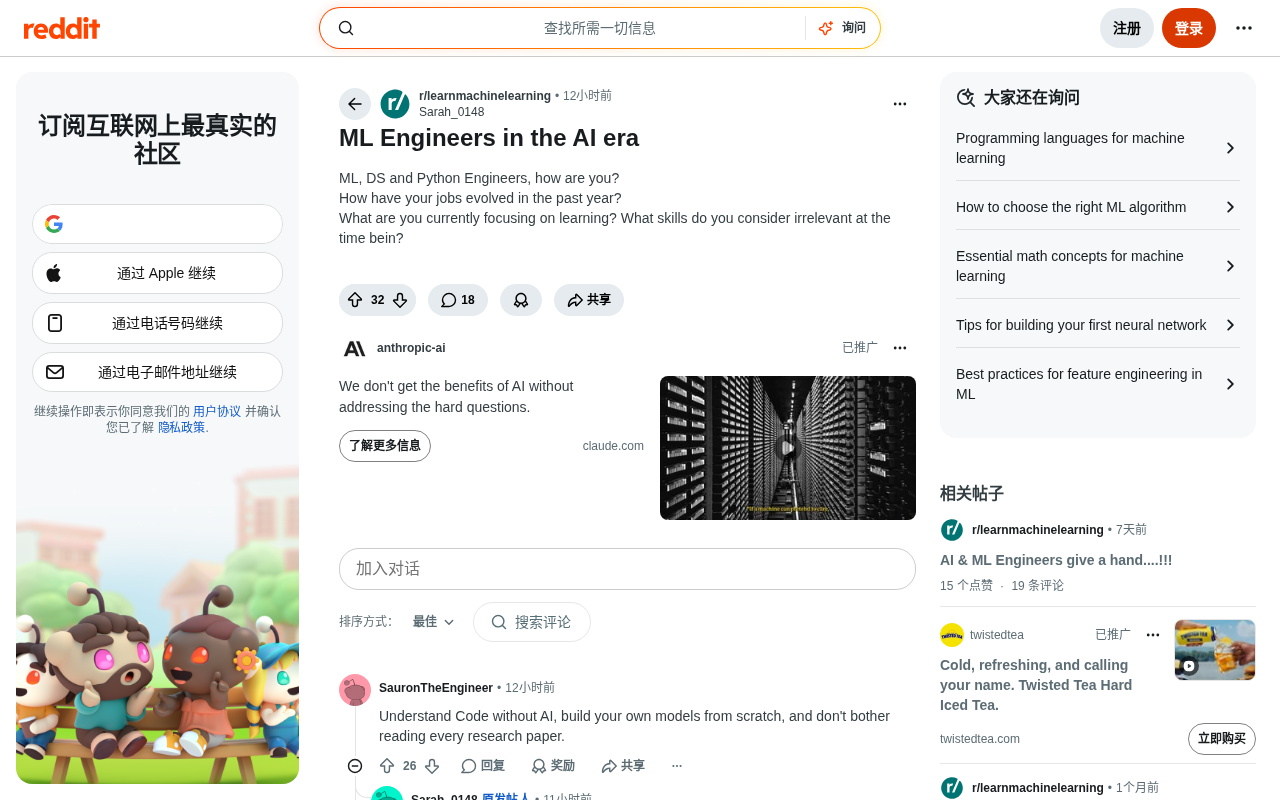Expand Tips for building your first neural network
This screenshot has width=1280, height=800.
point(1098,325)
